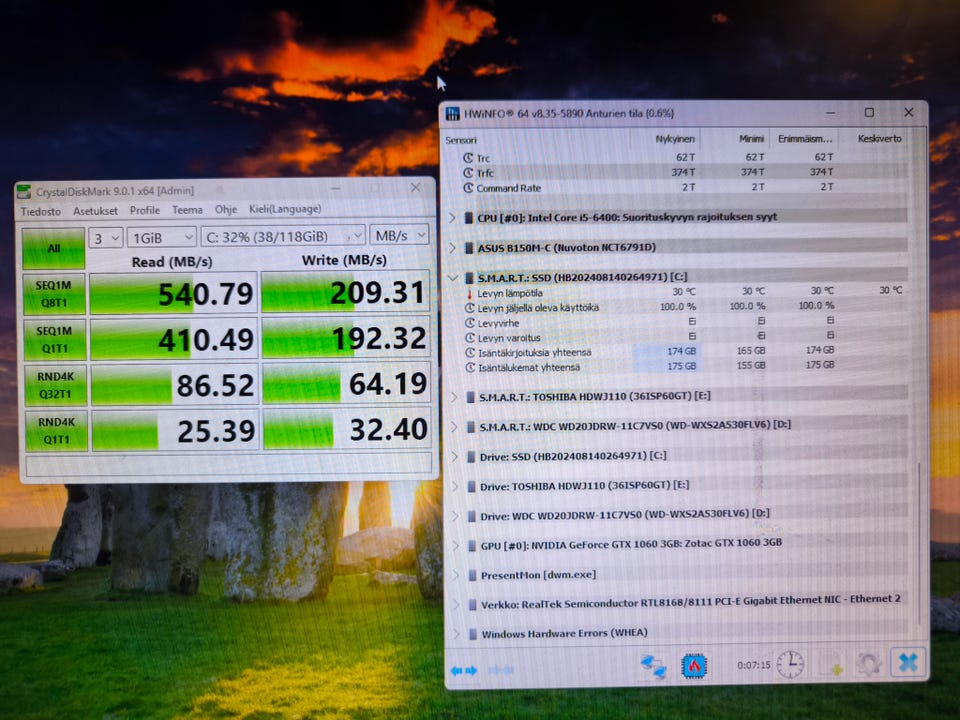Close sensors with the blue X icon
Viewport: 960px width, 720px height.
(908, 662)
